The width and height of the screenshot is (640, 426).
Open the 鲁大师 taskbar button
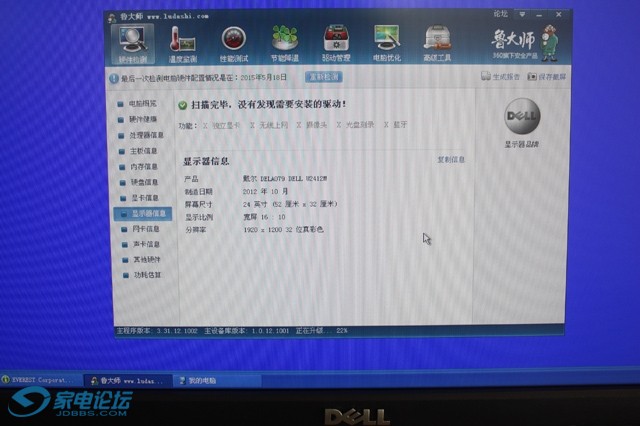(x=128, y=381)
